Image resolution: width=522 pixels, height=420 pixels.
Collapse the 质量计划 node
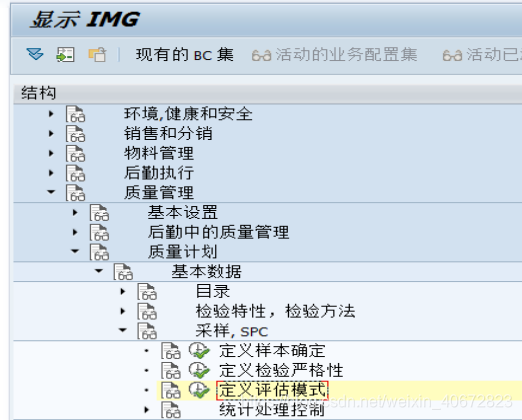coord(75,251)
